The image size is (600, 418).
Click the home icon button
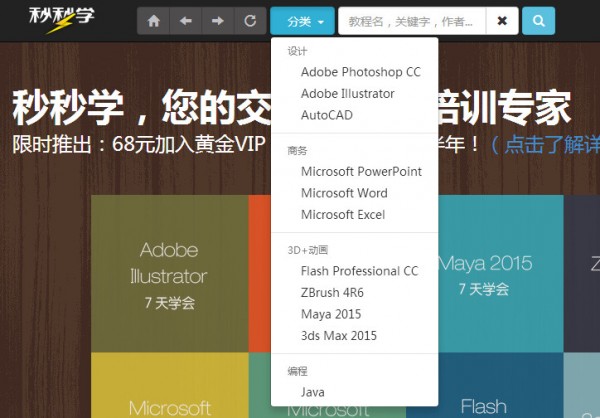coord(153,21)
